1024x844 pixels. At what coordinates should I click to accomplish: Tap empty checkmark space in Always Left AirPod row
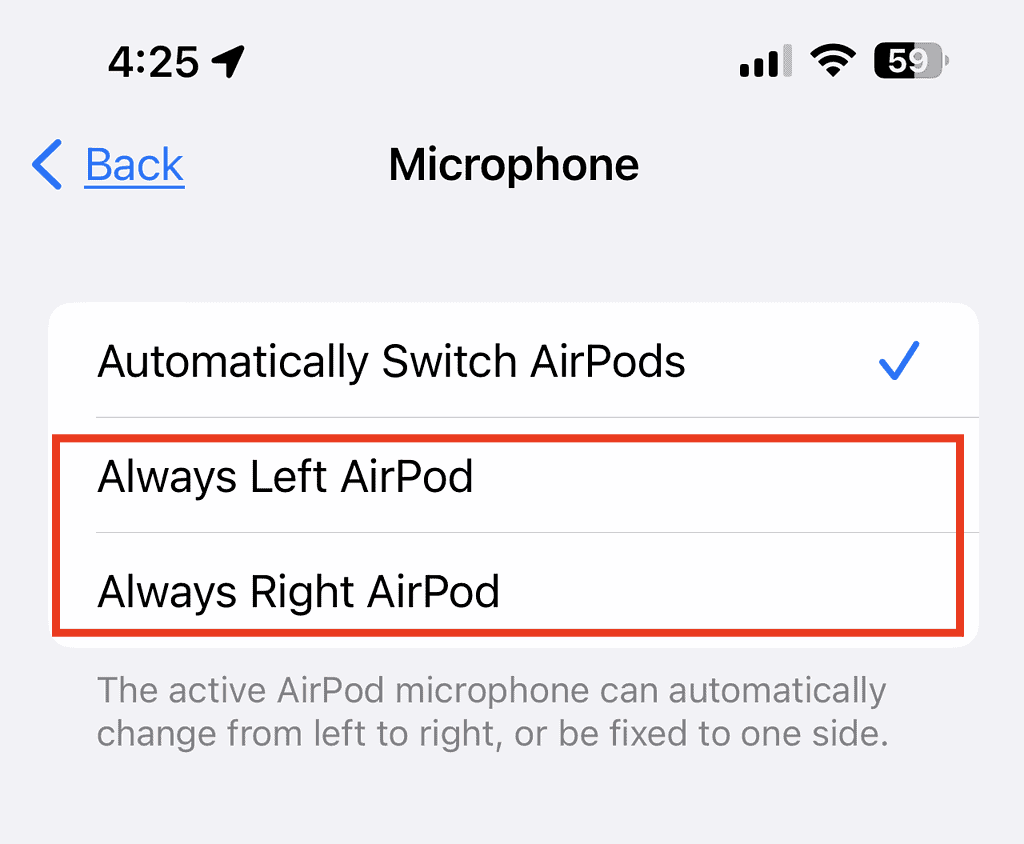pos(899,476)
